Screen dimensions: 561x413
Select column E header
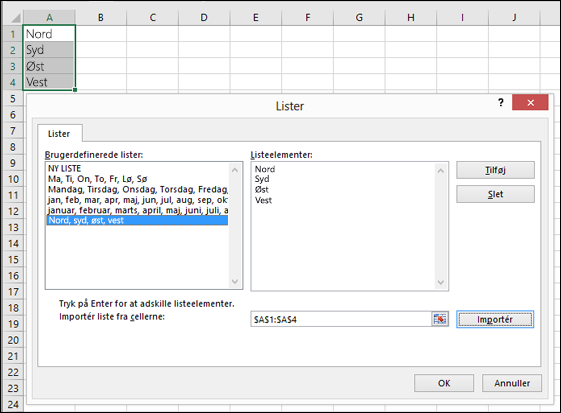(x=256, y=17)
